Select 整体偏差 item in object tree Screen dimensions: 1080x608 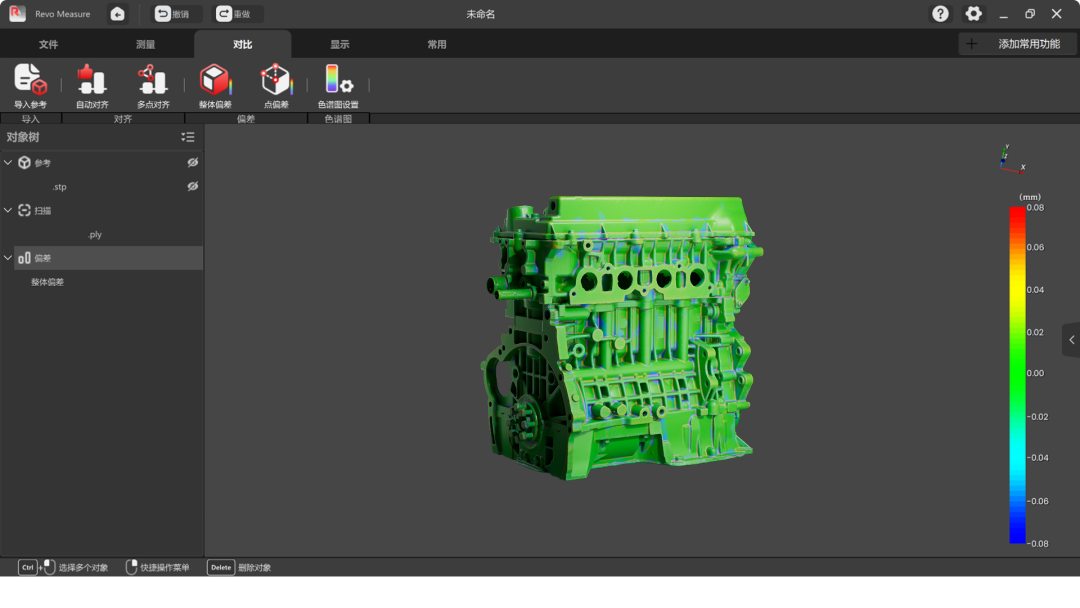pos(48,282)
